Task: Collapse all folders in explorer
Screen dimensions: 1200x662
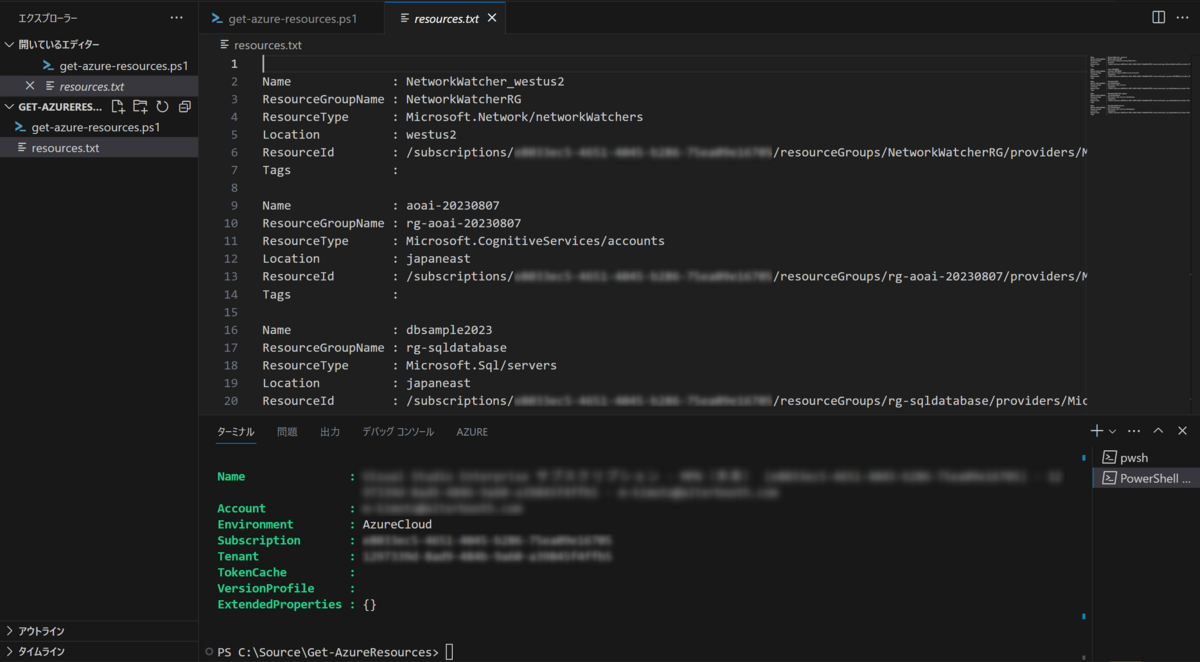Action: coord(184,106)
